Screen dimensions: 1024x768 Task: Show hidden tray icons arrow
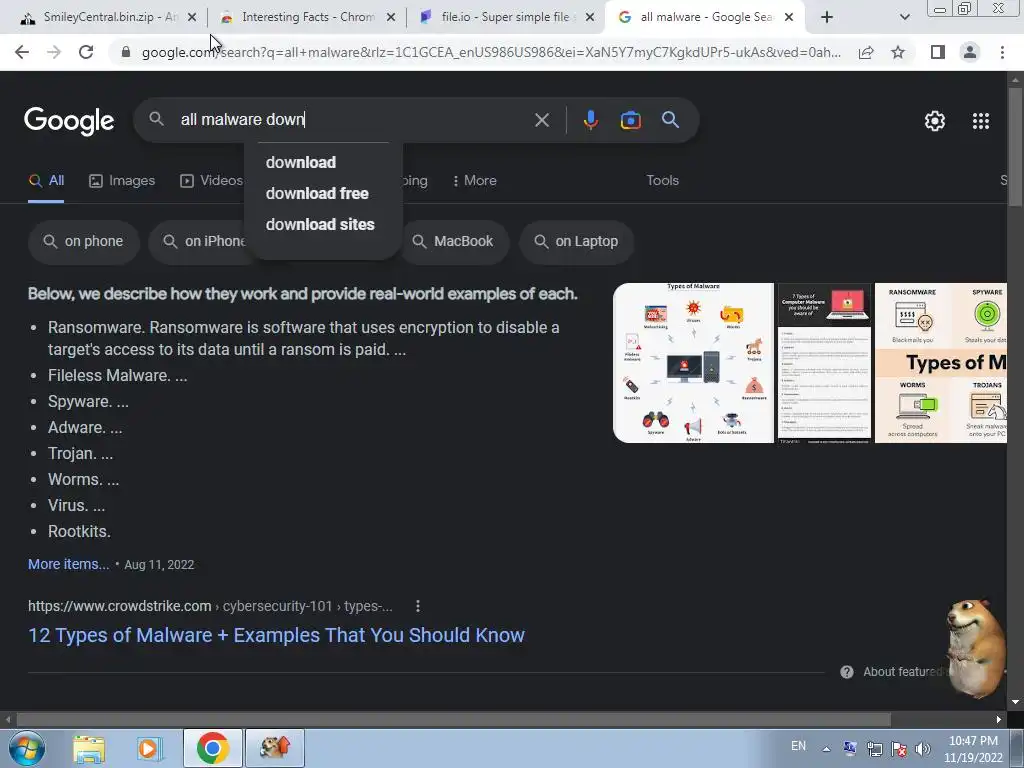click(826, 749)
